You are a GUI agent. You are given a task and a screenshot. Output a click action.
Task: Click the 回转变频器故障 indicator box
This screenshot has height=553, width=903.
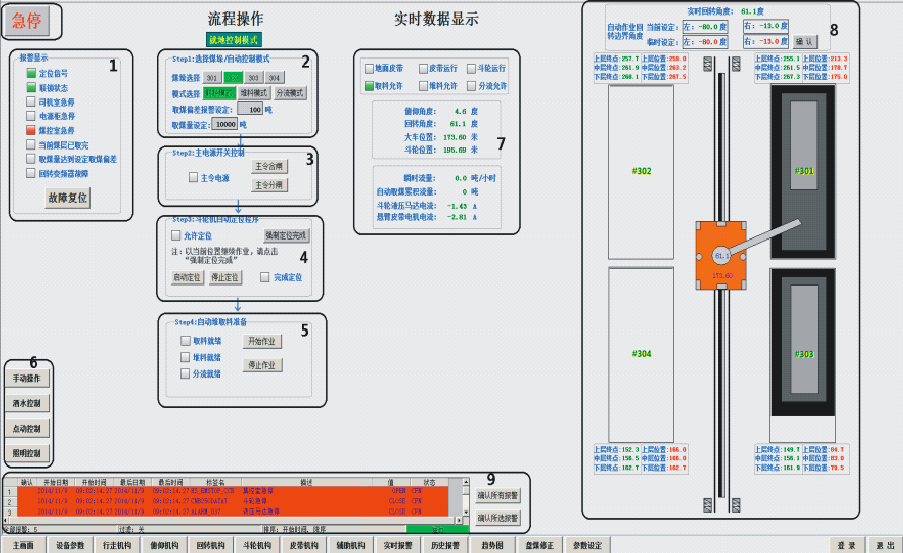[31, 173]
